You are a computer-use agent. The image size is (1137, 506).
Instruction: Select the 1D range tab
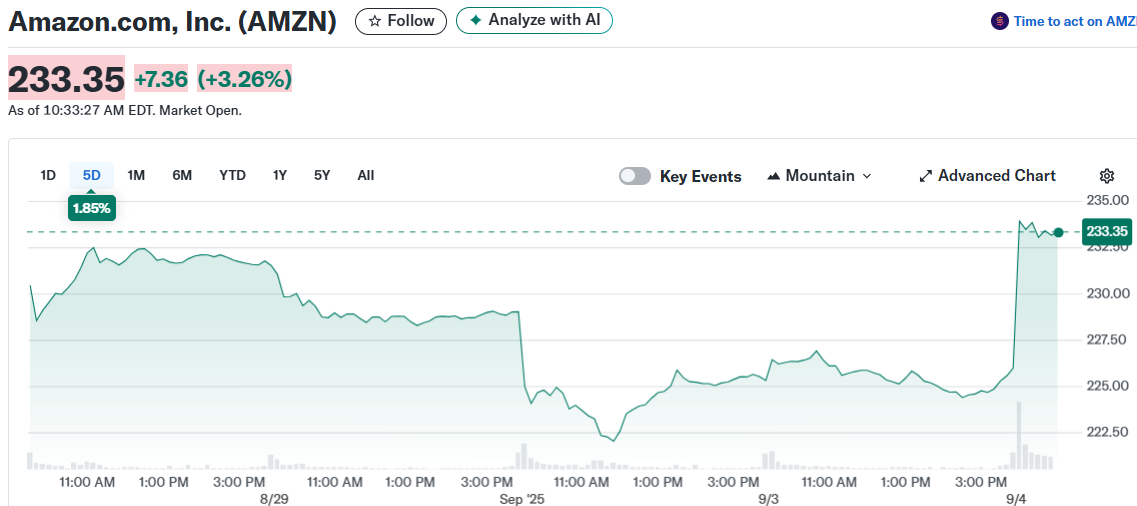48,175
